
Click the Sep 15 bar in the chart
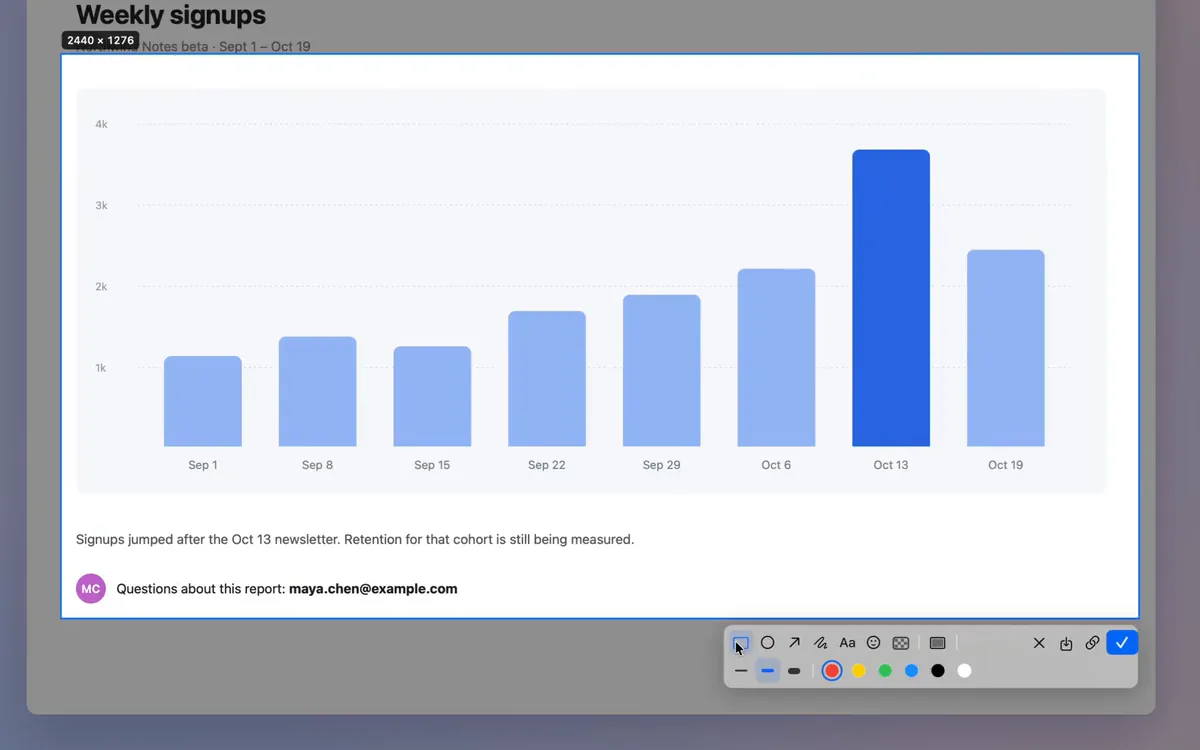[x=432, y=396]
